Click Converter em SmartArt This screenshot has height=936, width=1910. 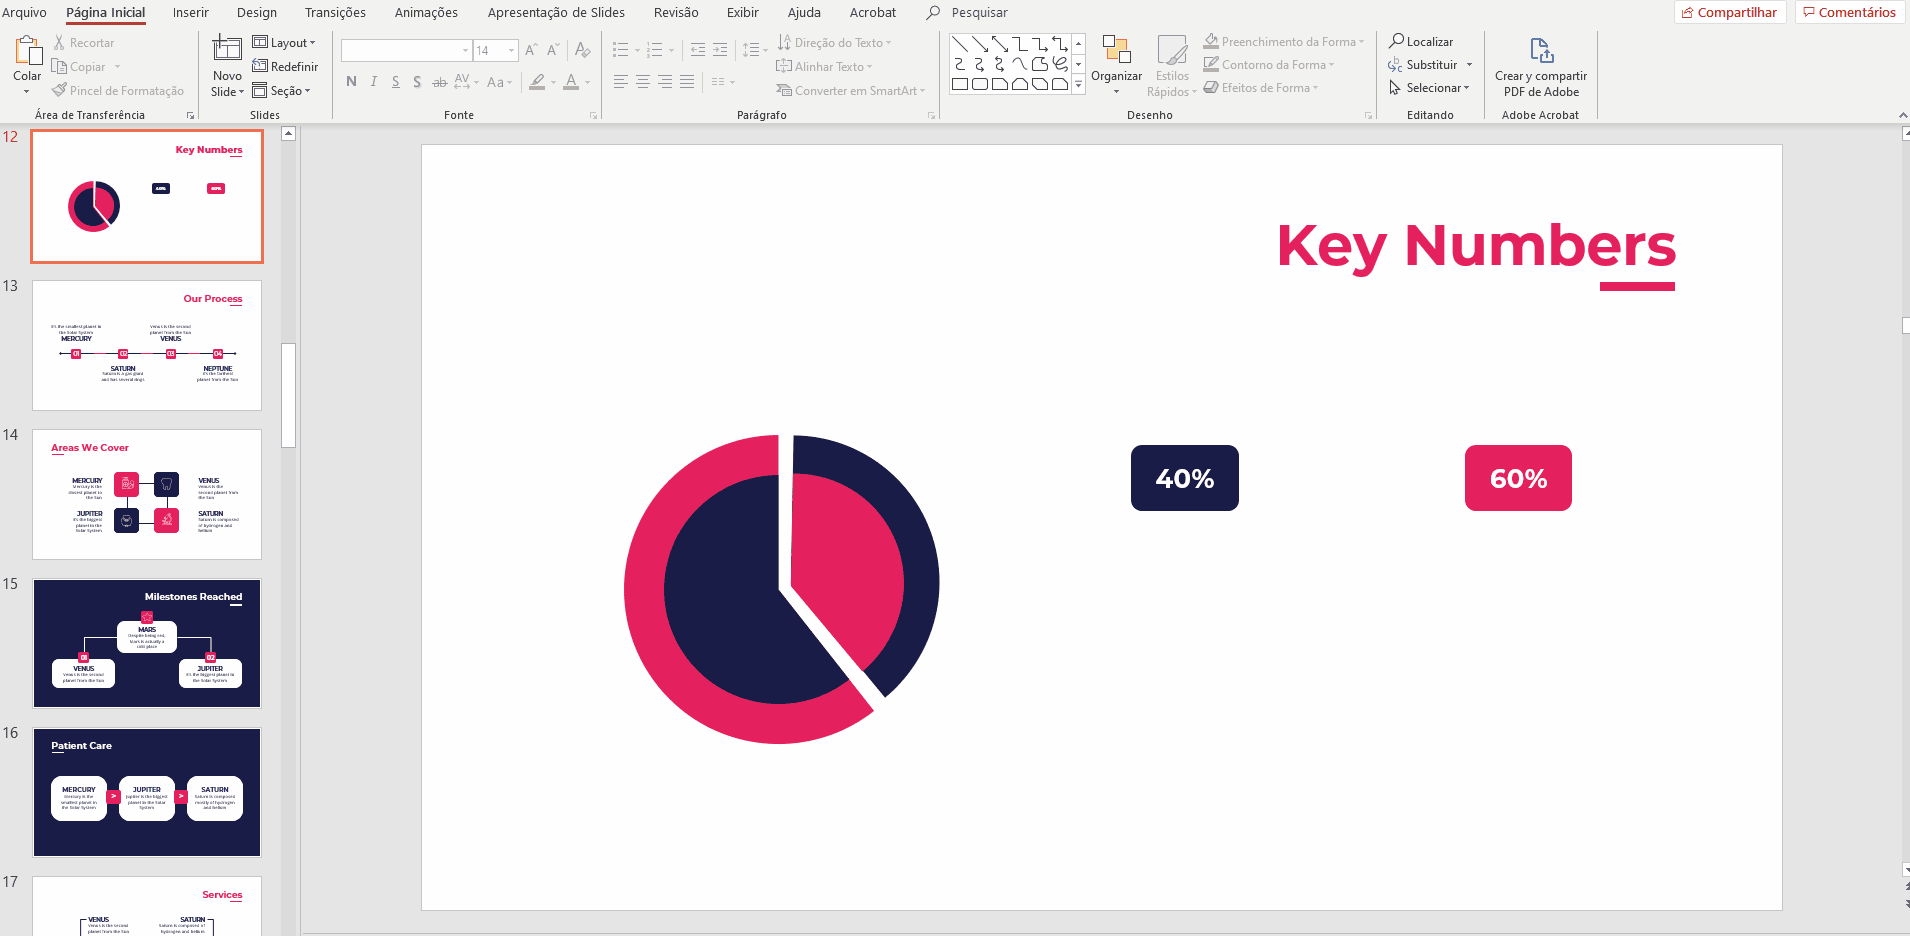pyautogui.click(x=851, y=91)
